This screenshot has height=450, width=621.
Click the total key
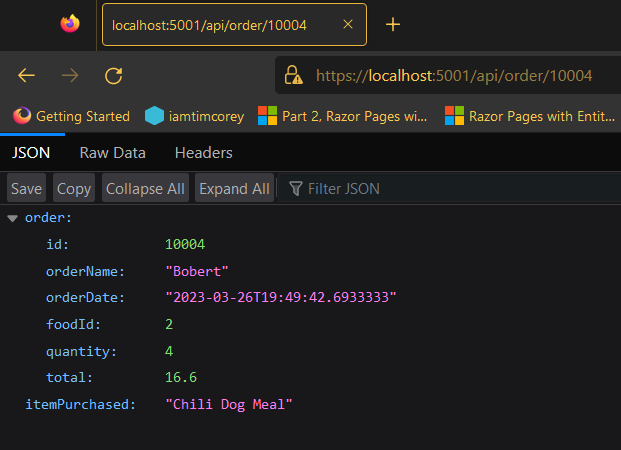coord(69,378)
